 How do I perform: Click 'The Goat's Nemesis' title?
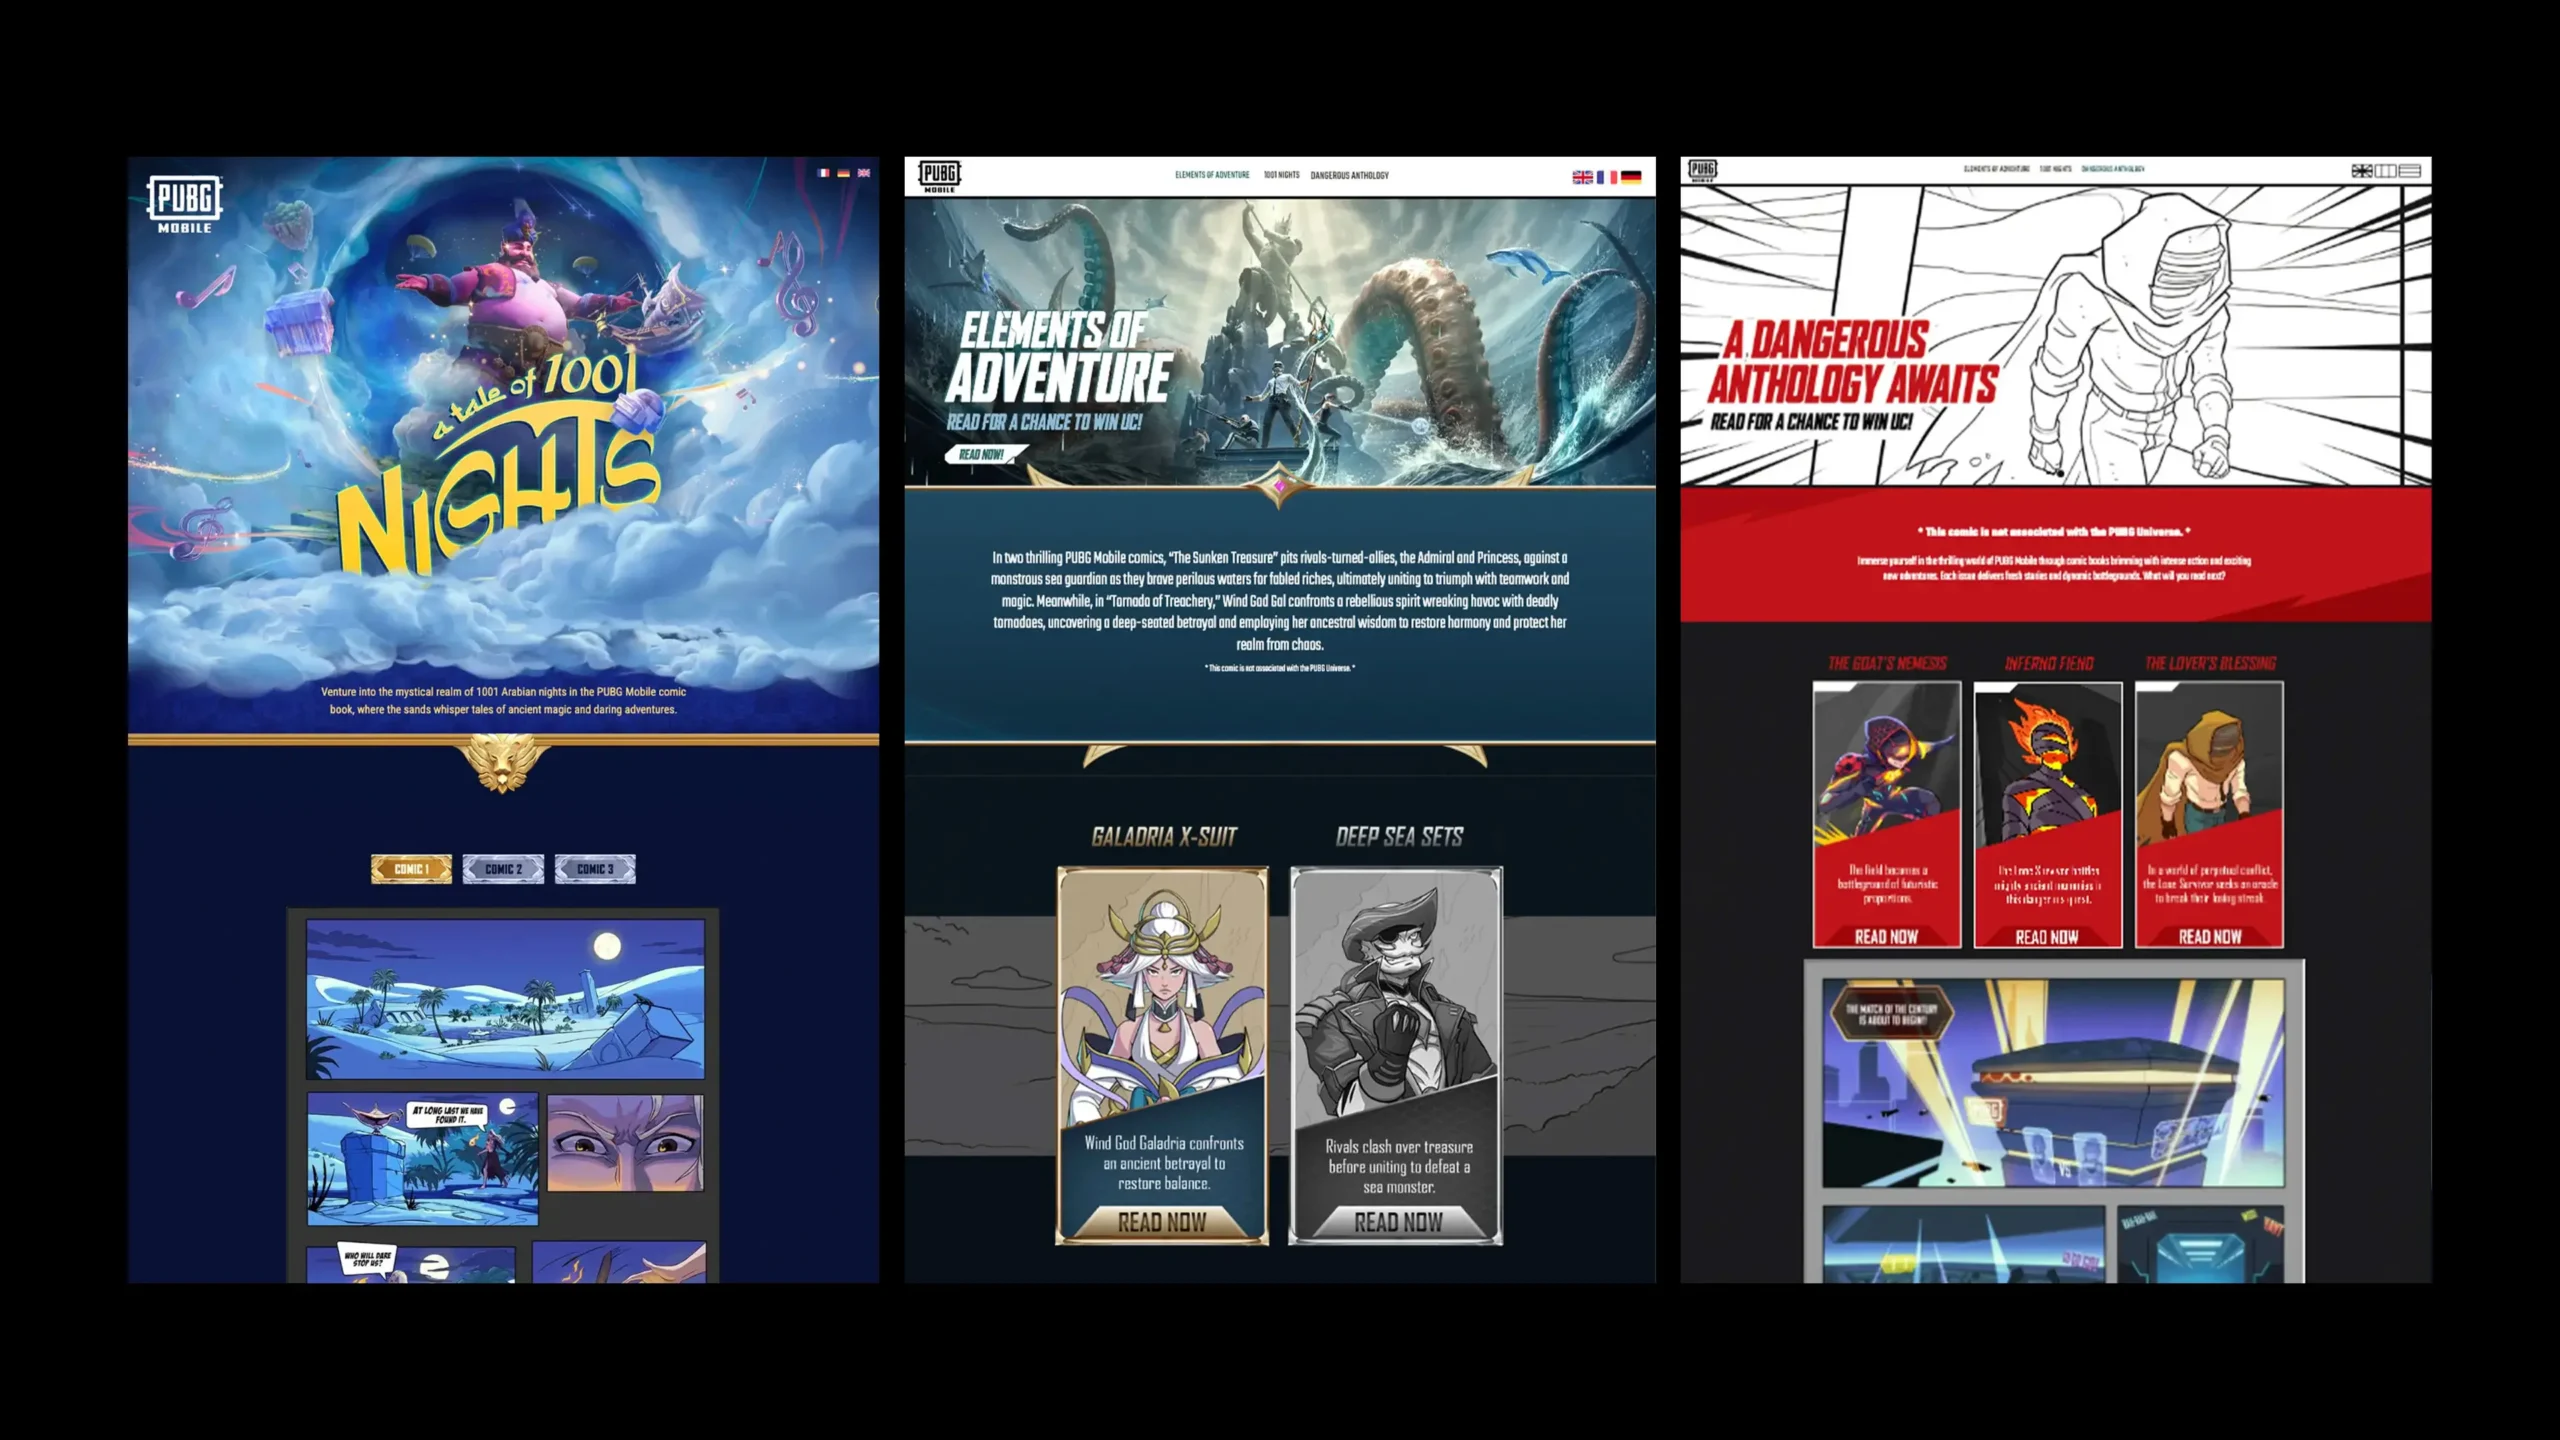click(1887, 664)
